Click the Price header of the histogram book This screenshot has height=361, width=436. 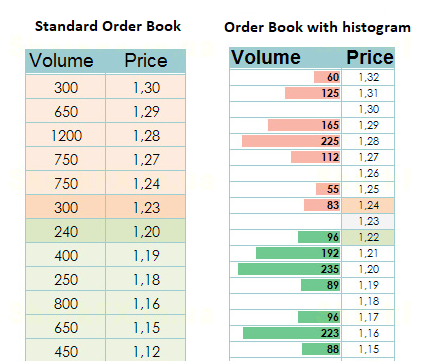point(370,57)
